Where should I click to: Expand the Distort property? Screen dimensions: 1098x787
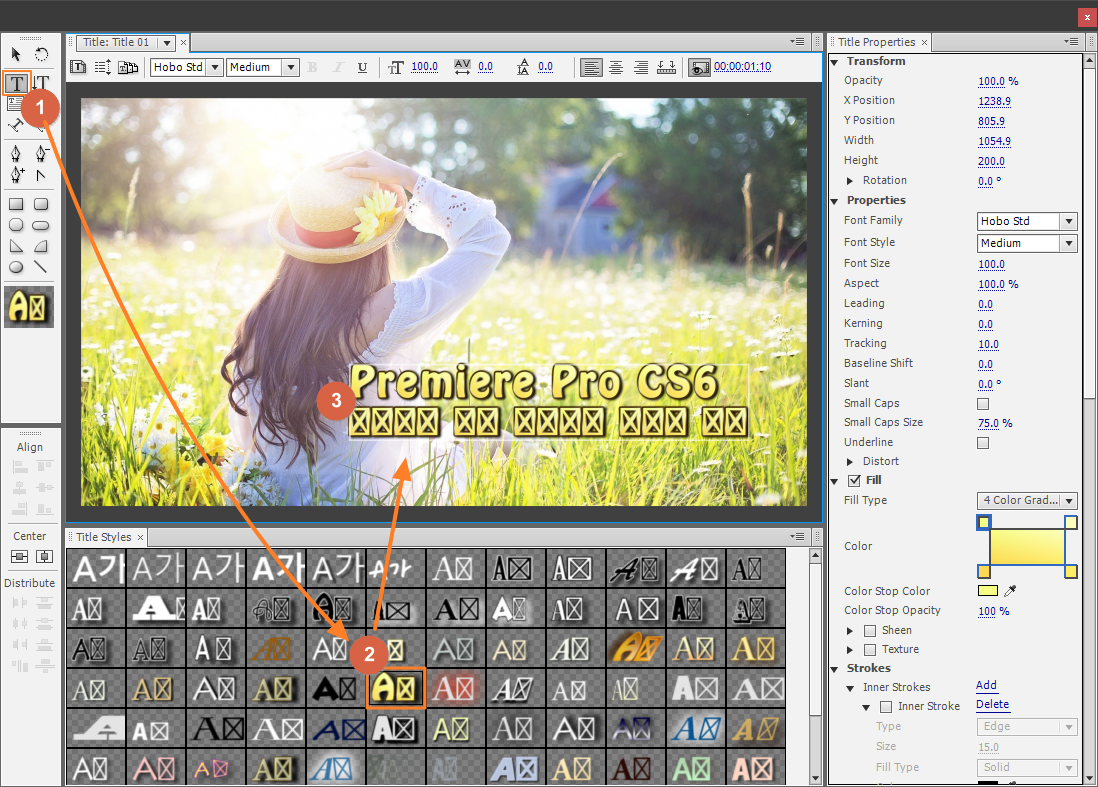[x=850, y=462]
